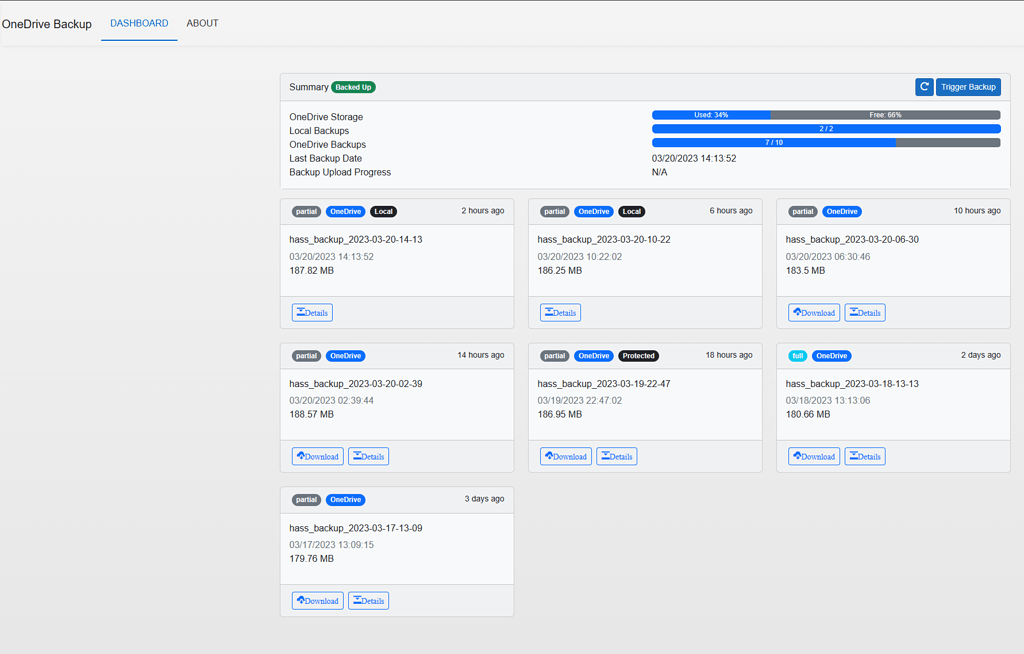Open Details for hass_backup_2023-03-17-13-09
Screen dimensions: 1024x654
(x=368, y=600)
